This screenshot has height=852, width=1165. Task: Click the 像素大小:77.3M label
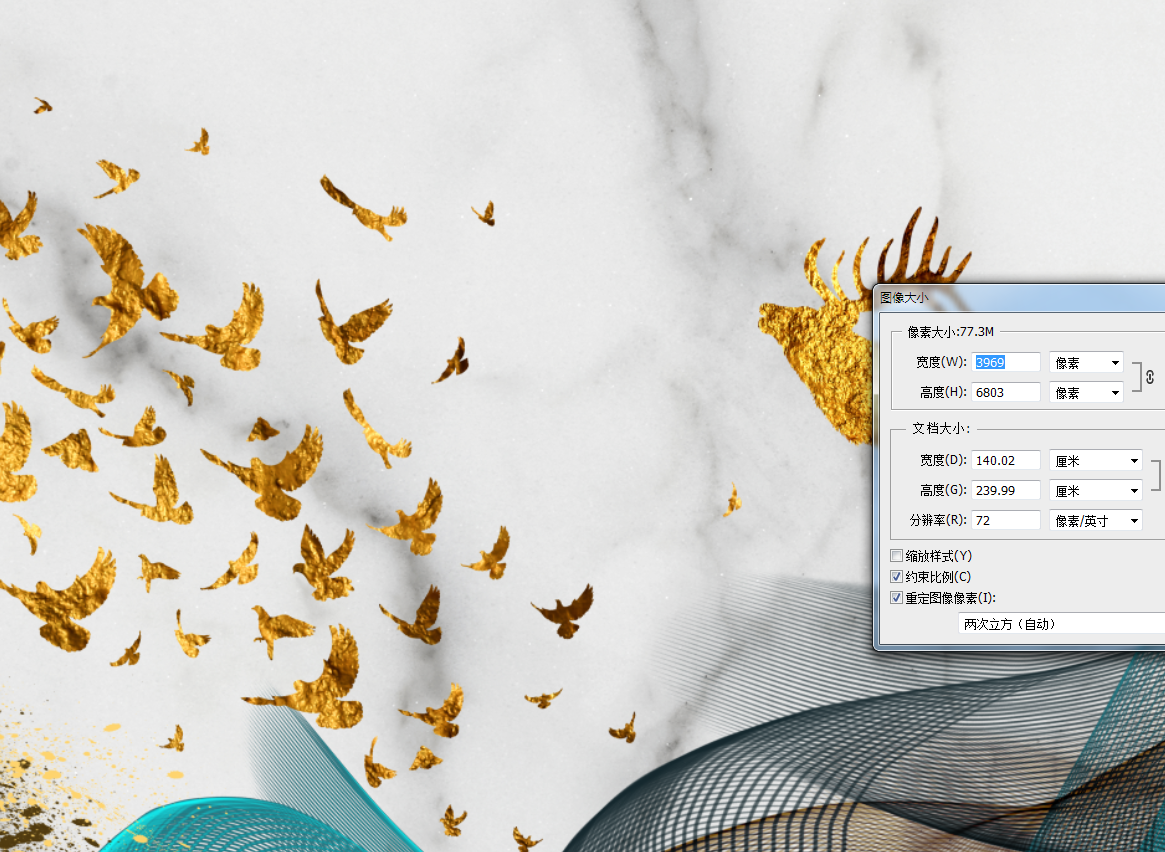(x=950, y=332)
